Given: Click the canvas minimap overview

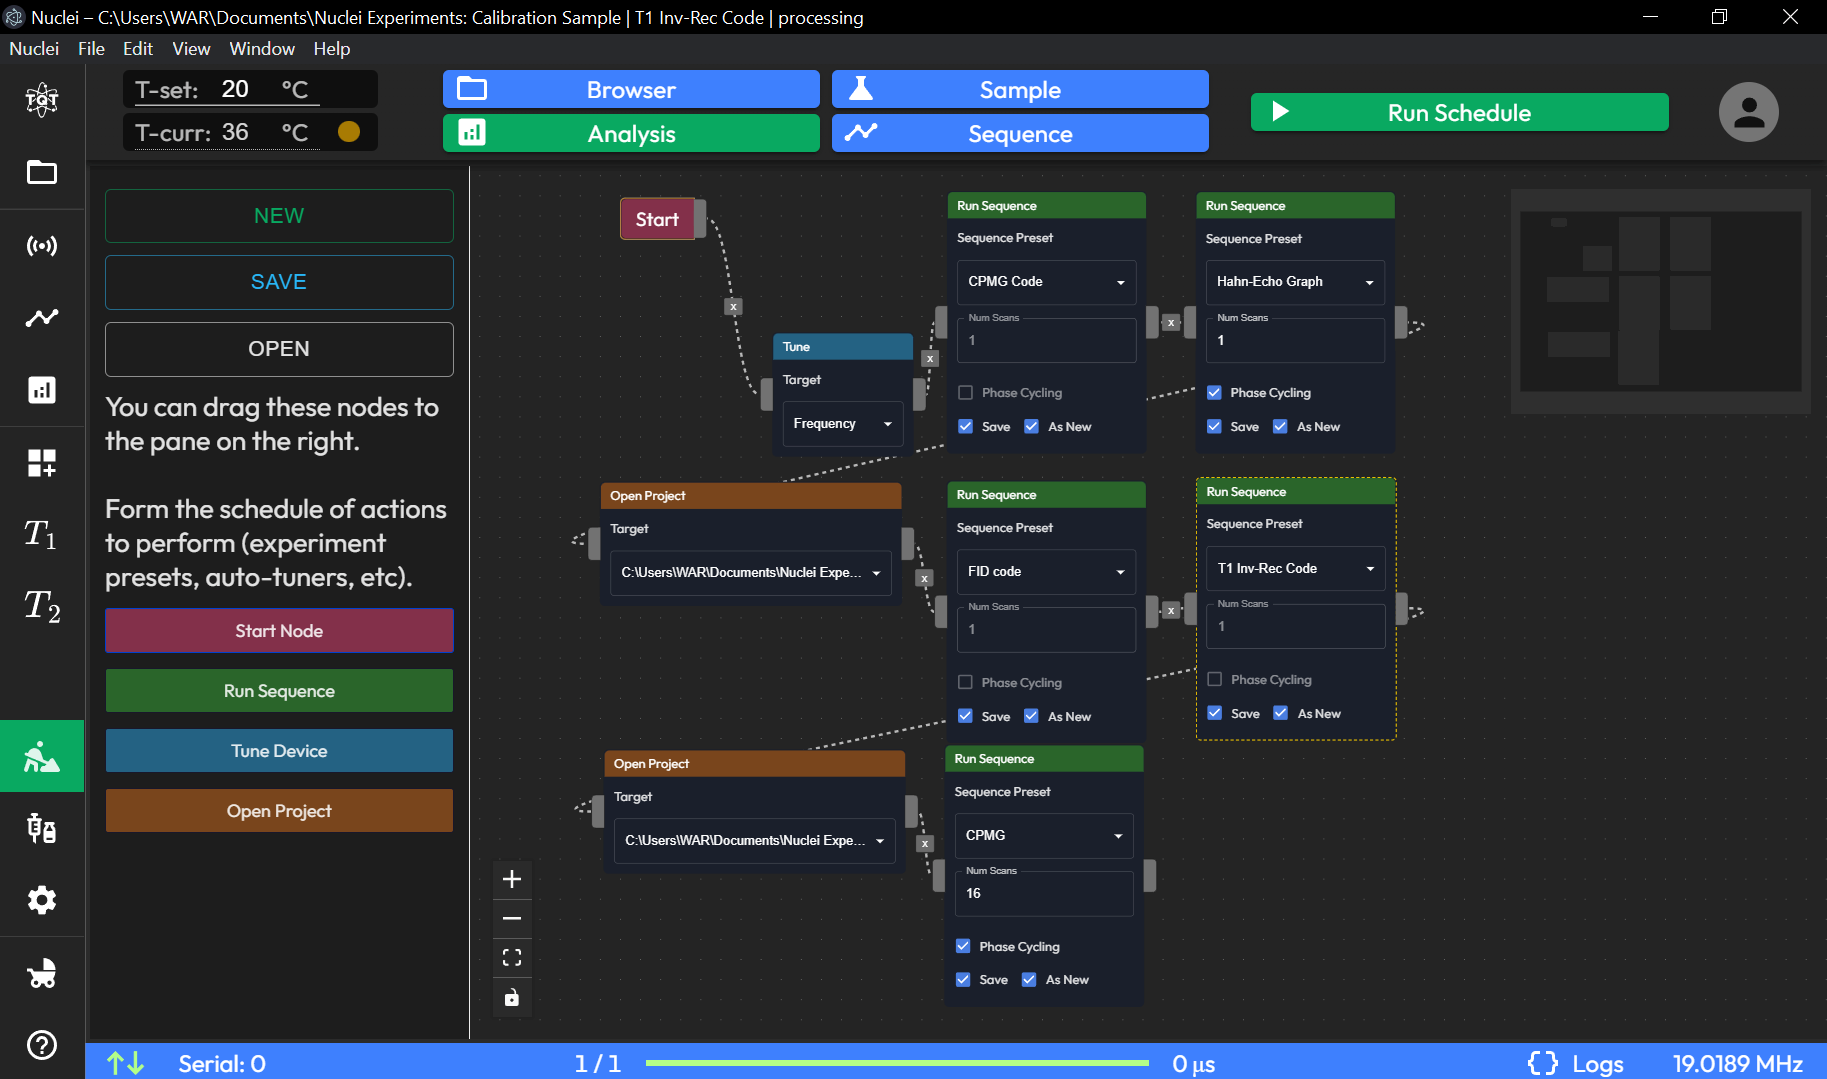Looking at the screenshot, I should point(1660,301).
